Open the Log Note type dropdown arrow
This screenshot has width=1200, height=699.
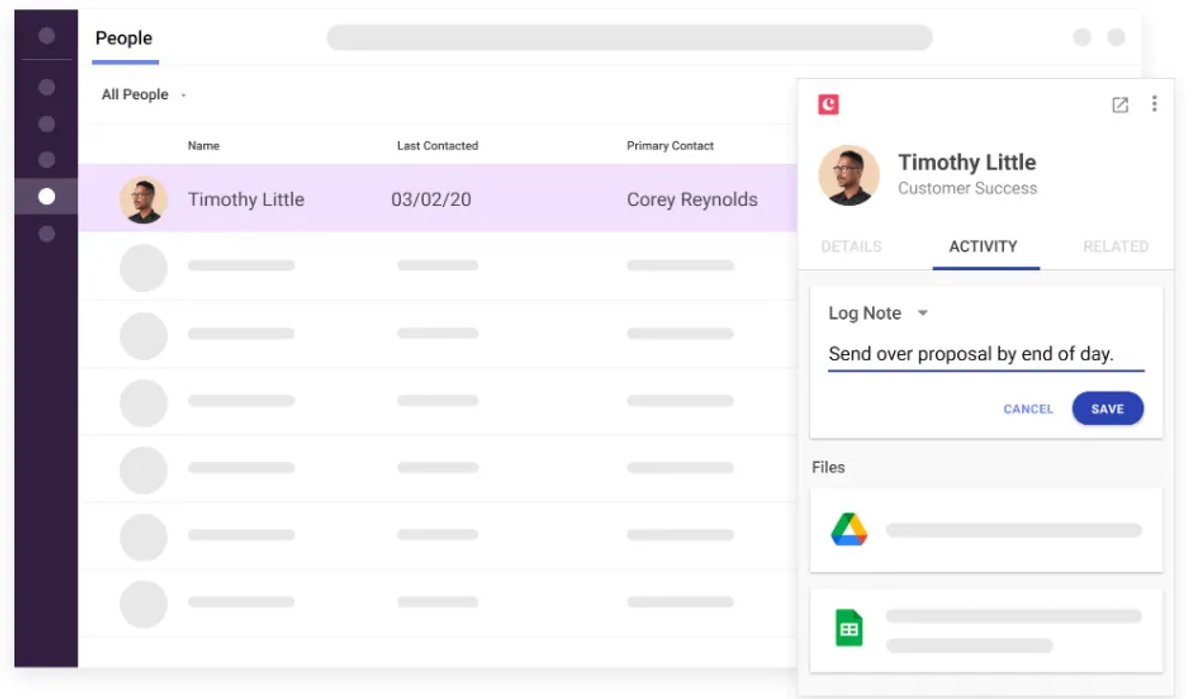[x=923, y=313]
